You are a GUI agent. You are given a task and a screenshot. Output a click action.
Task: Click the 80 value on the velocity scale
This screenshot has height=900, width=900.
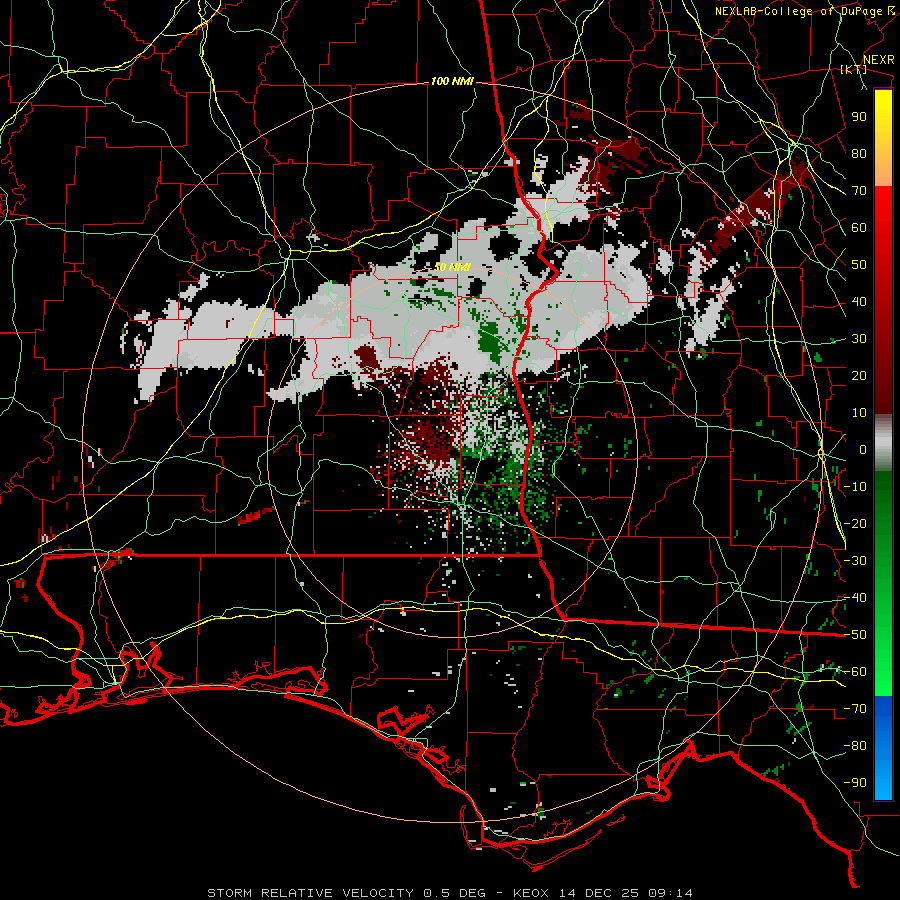(859, 153)
